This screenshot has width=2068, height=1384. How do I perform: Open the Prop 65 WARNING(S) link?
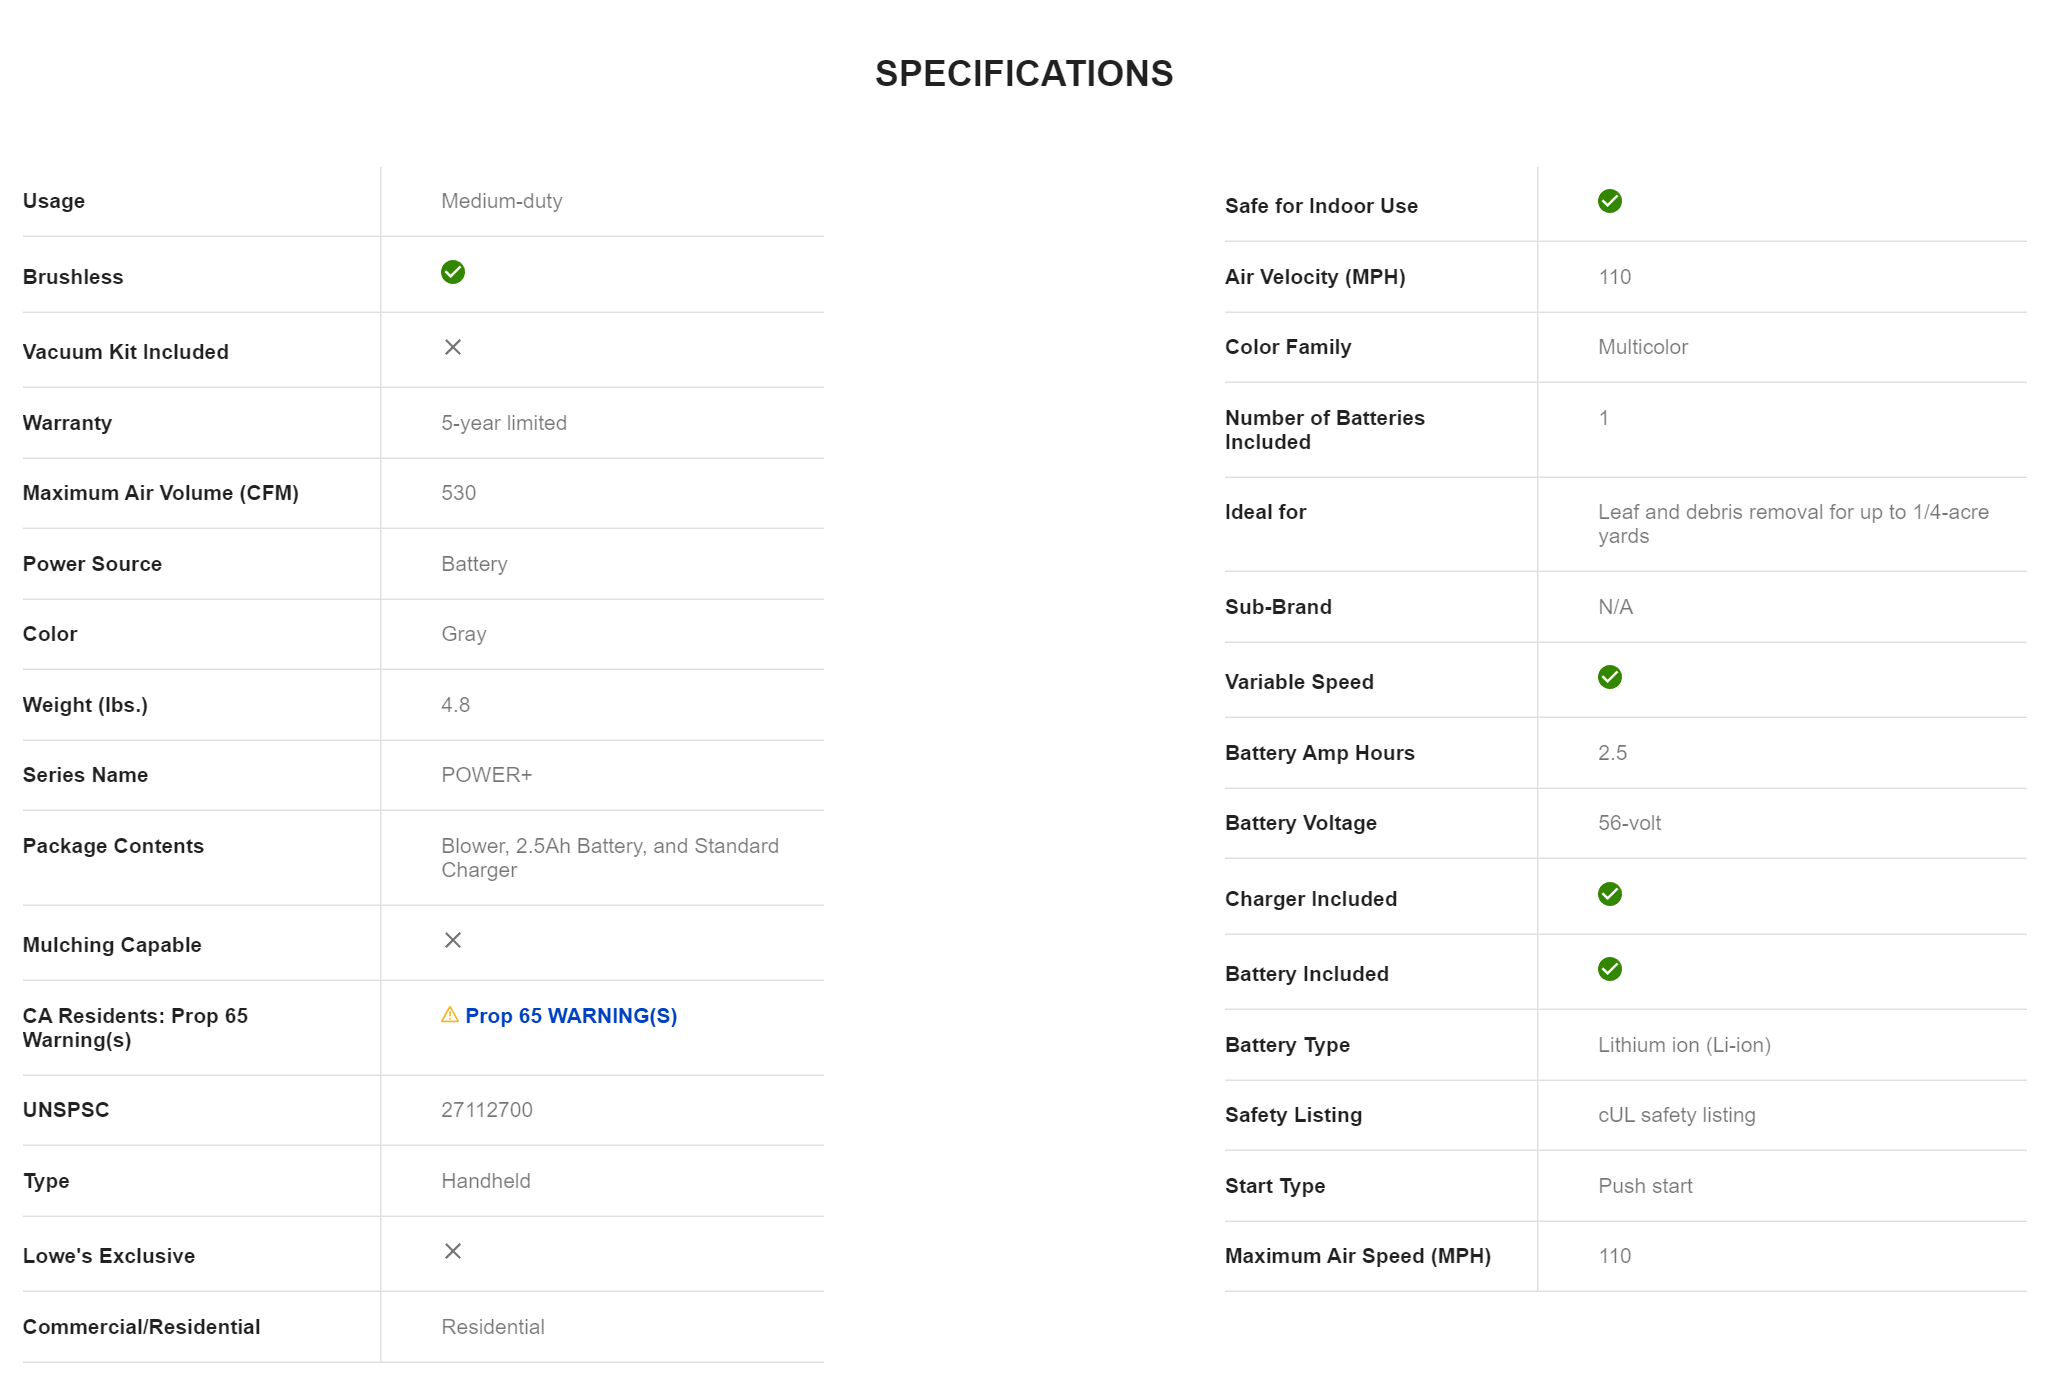[x=571, y=1016]
